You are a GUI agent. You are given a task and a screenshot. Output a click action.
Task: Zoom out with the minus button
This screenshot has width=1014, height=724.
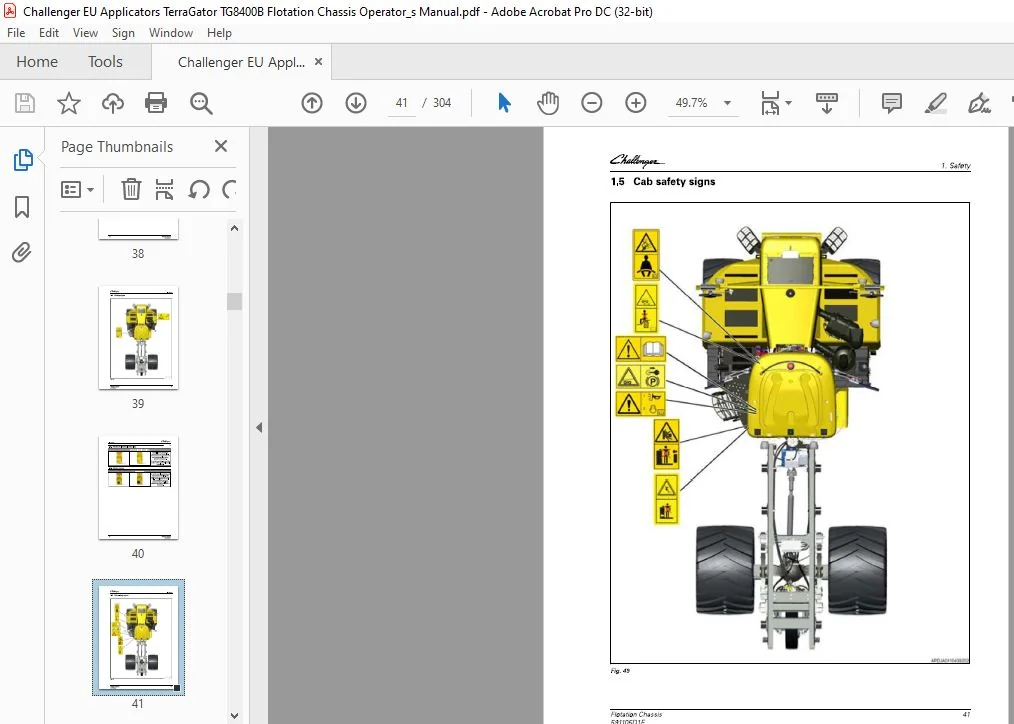(591, 103)
